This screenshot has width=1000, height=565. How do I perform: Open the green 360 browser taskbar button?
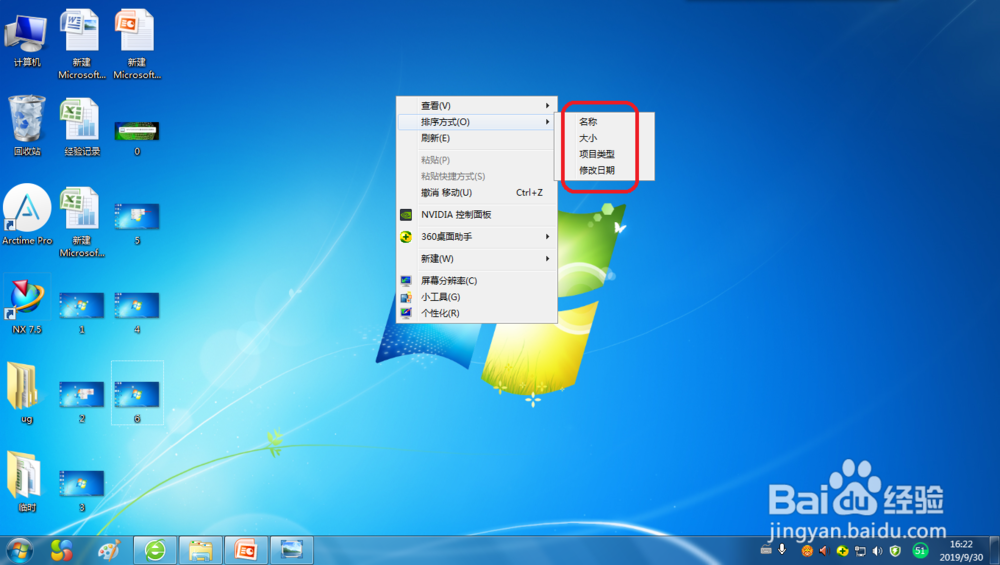155,550
